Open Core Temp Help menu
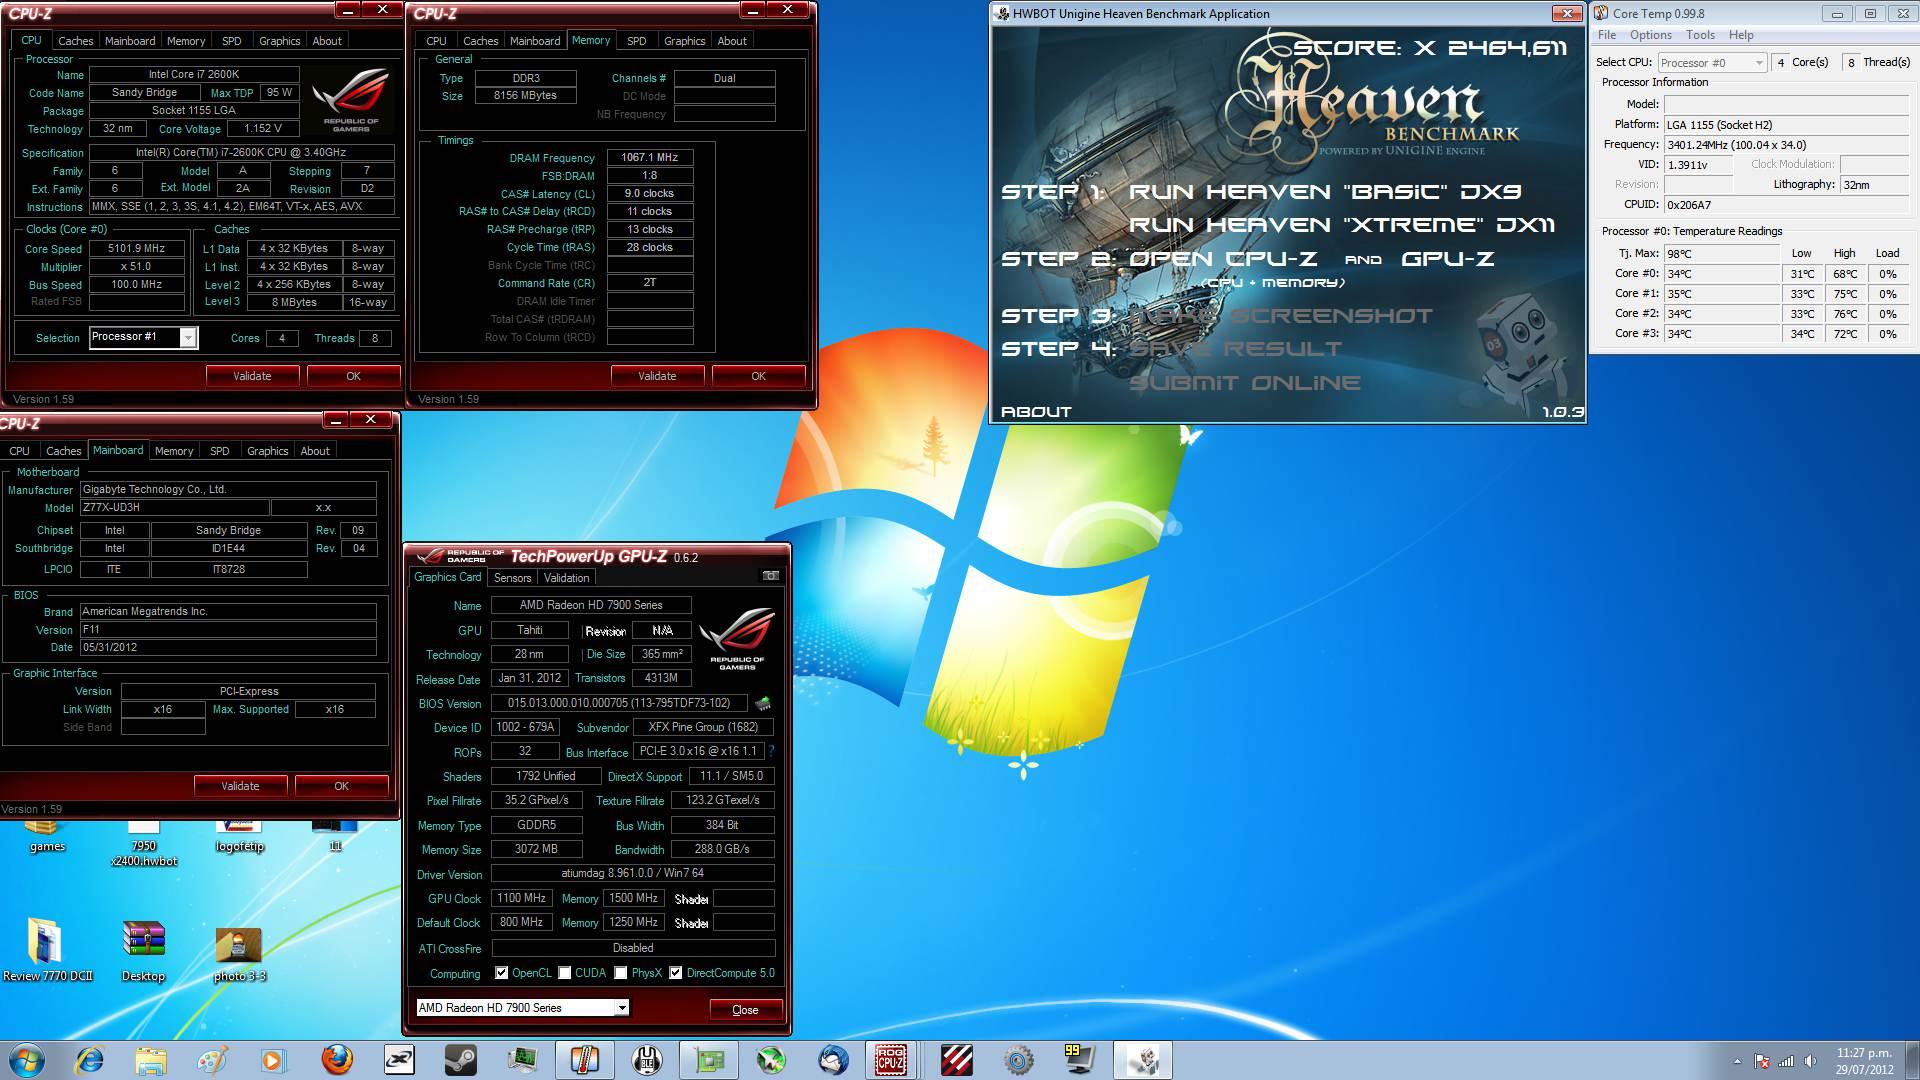Viewport: 1920px width, 1080px height. coord(1741,35)
